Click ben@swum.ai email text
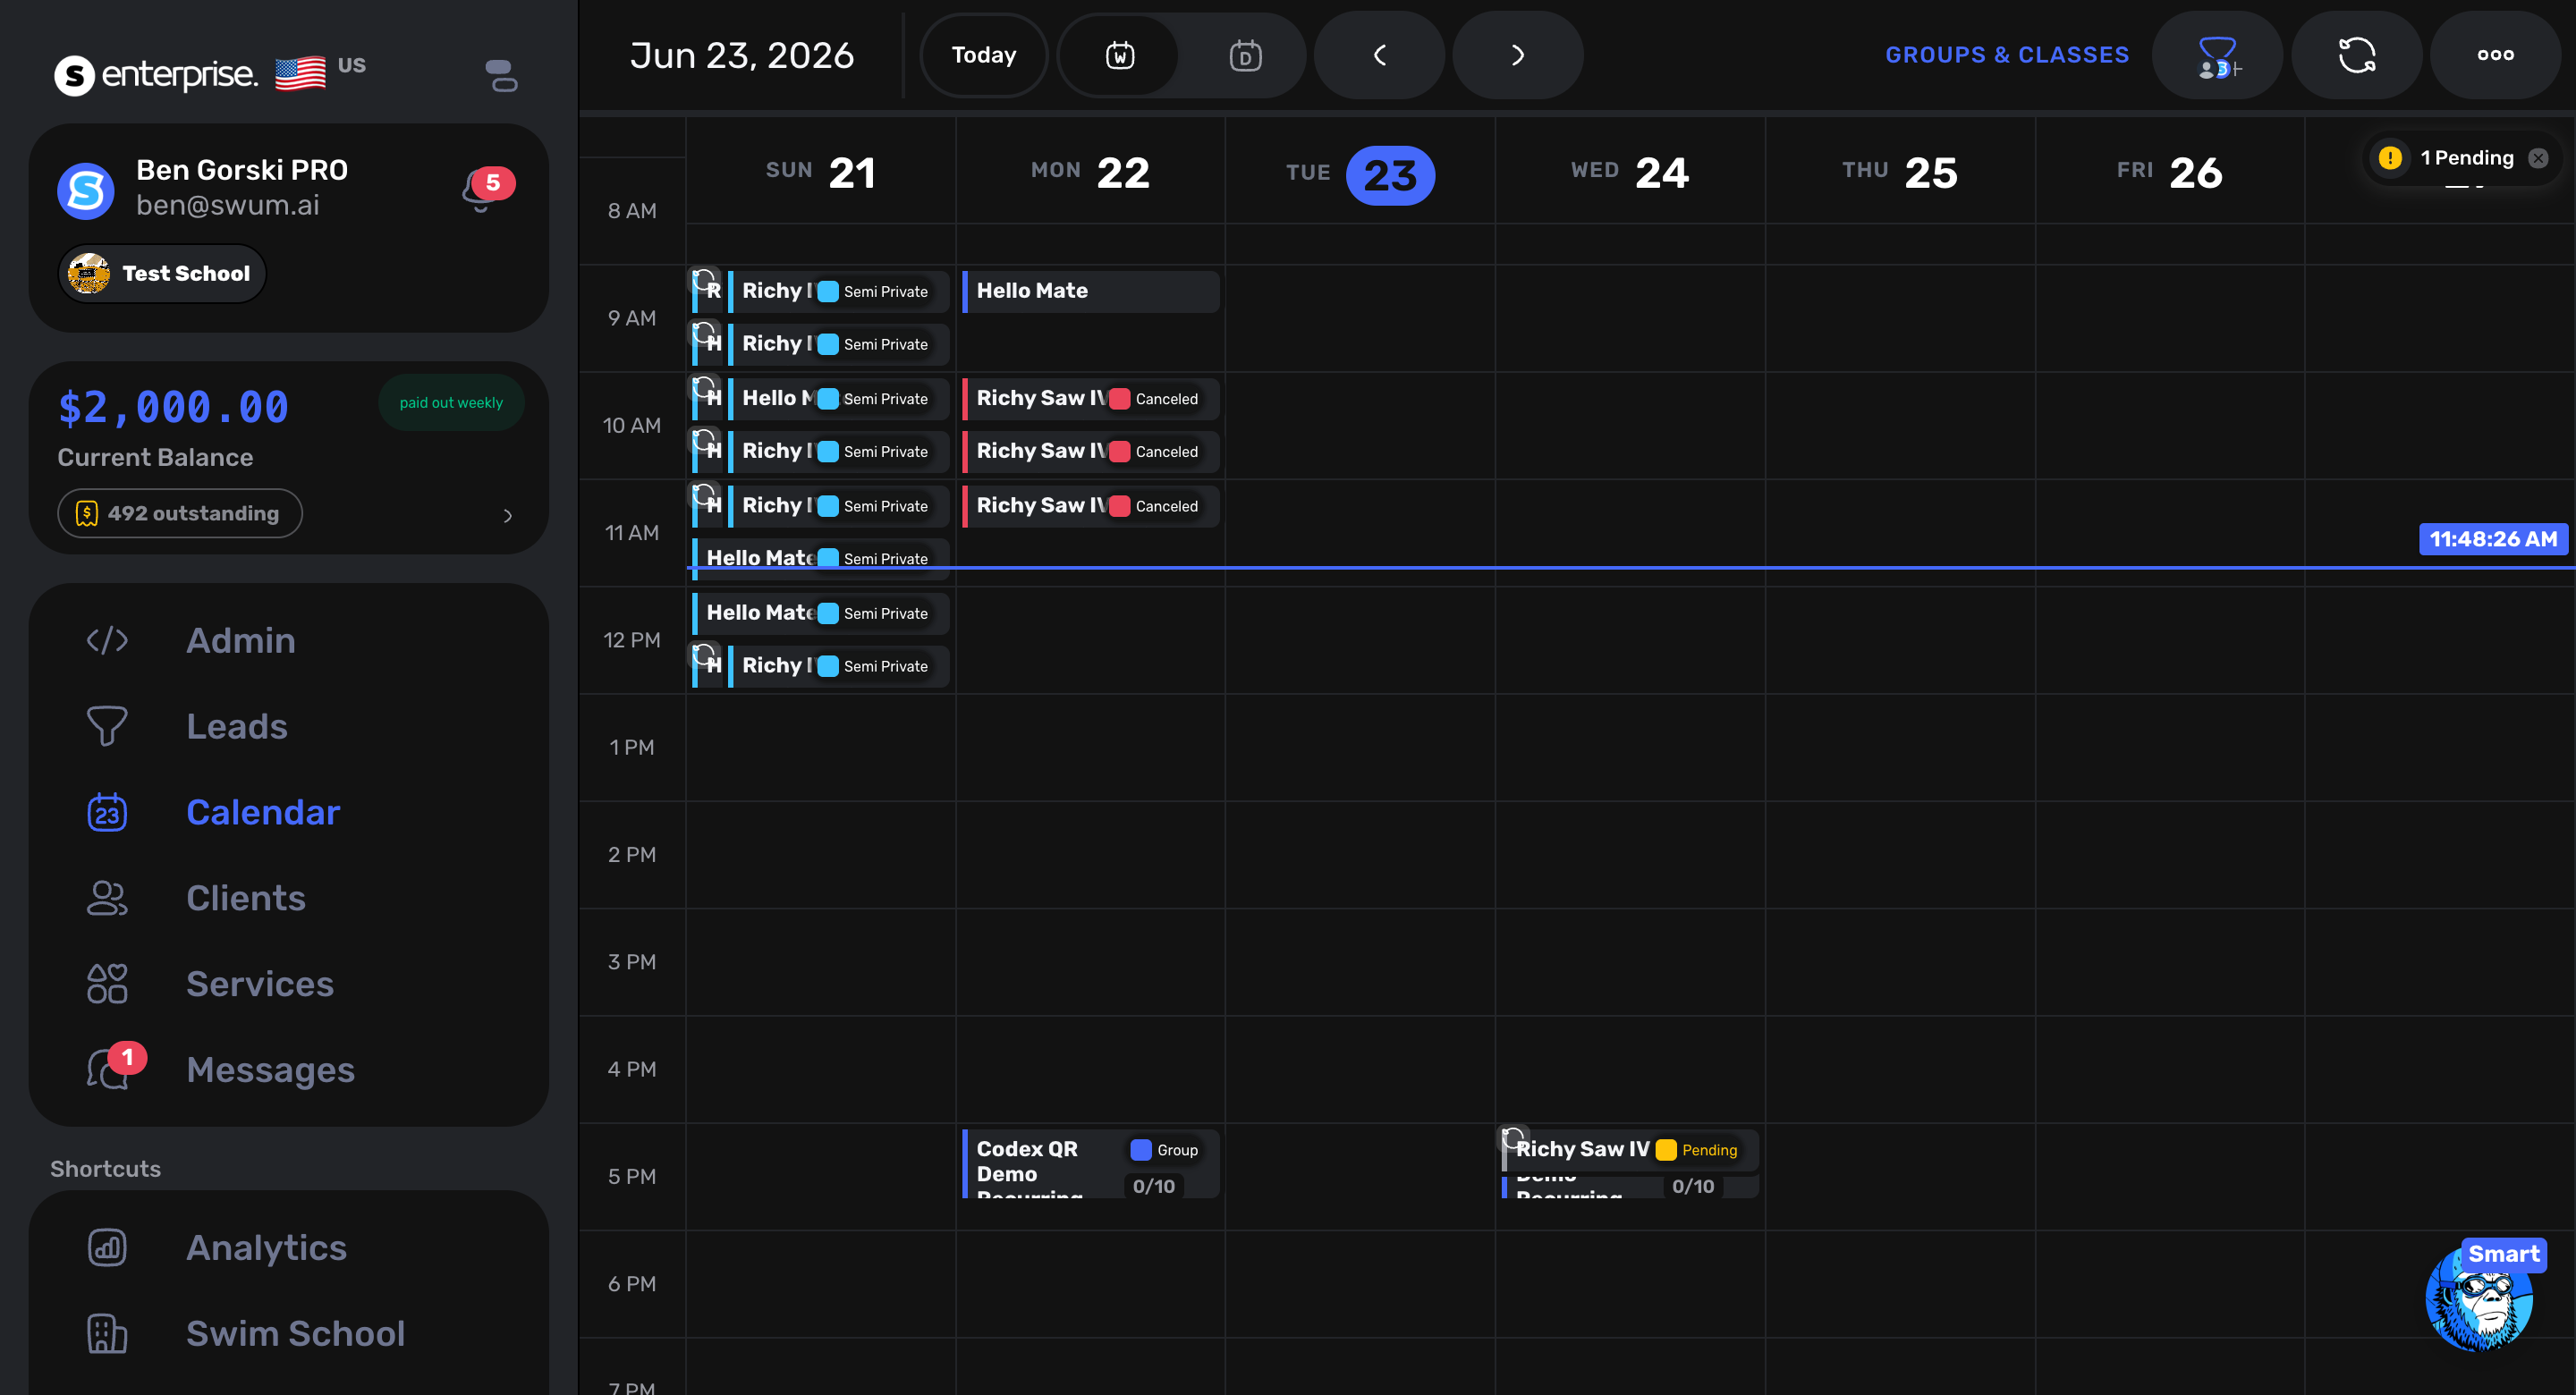Viewport: 2576px width, 1395px height. pos(227,205)
